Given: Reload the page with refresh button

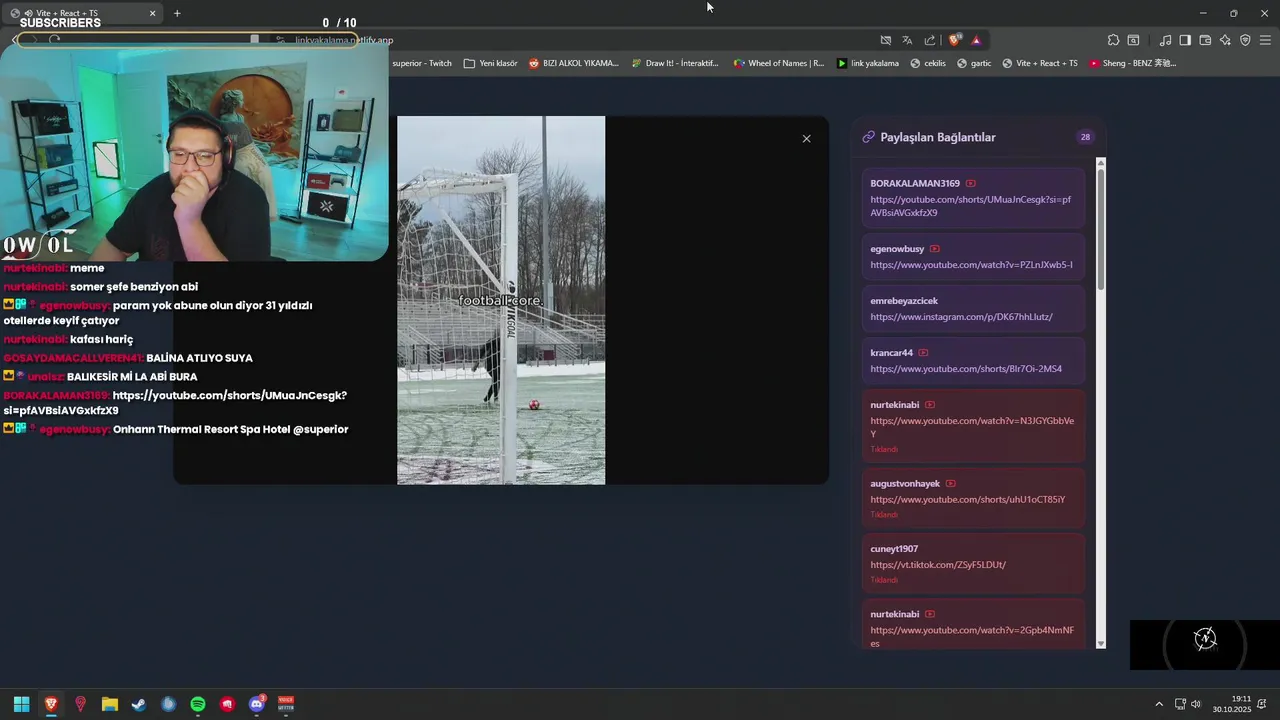Looking at the screenshot, I should tap(54, 40).
